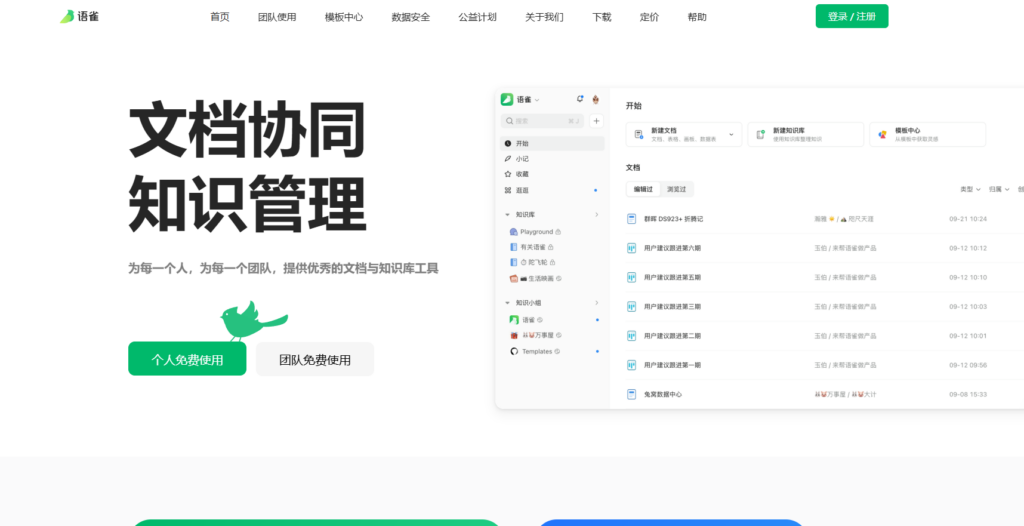Open the 有关语雀 knowledge base

532,247
